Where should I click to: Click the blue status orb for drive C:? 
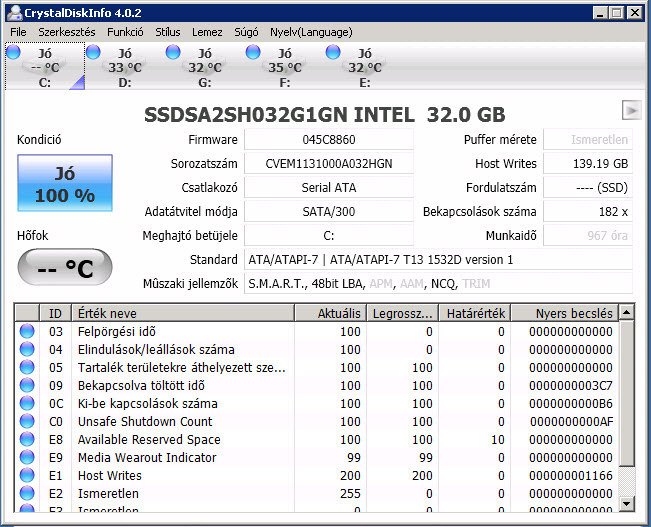coord(13,52)
